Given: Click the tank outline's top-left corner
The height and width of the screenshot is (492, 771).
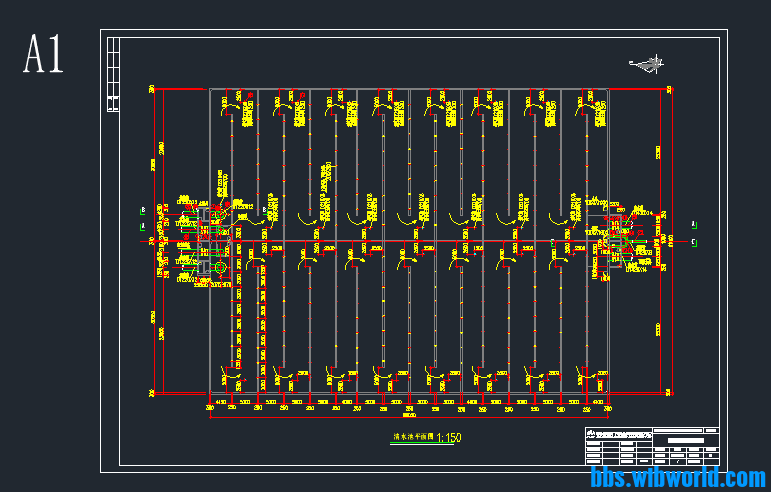Looking at the screenshot, I should click(210, 90).
